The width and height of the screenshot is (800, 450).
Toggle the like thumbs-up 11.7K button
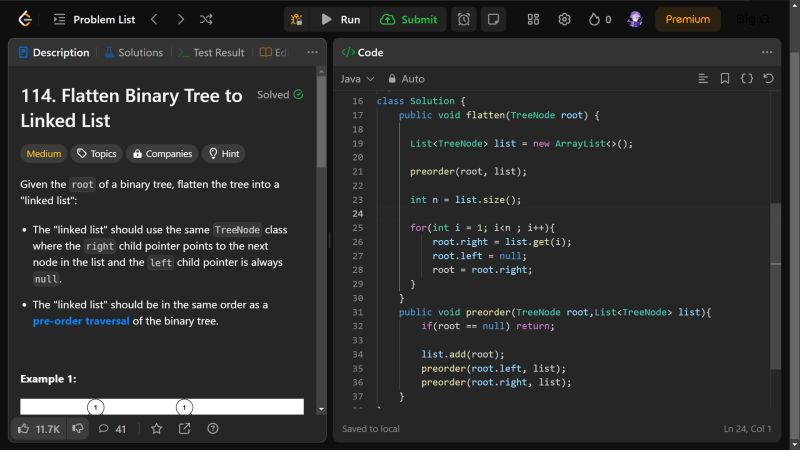(x=38, y=428)
